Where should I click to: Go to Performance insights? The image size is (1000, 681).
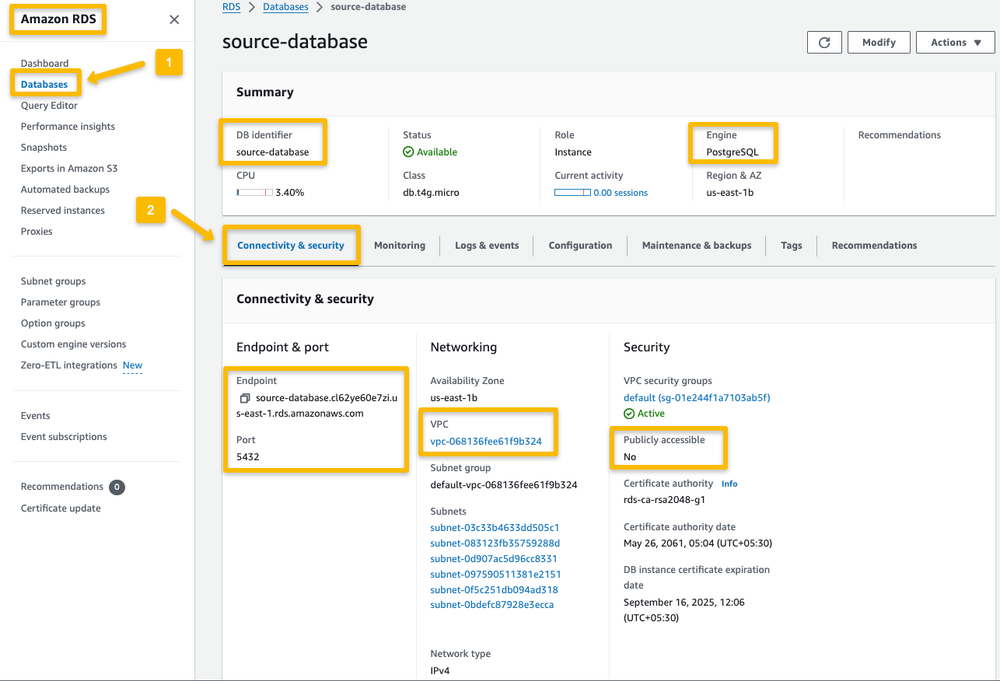click(67, 126)
